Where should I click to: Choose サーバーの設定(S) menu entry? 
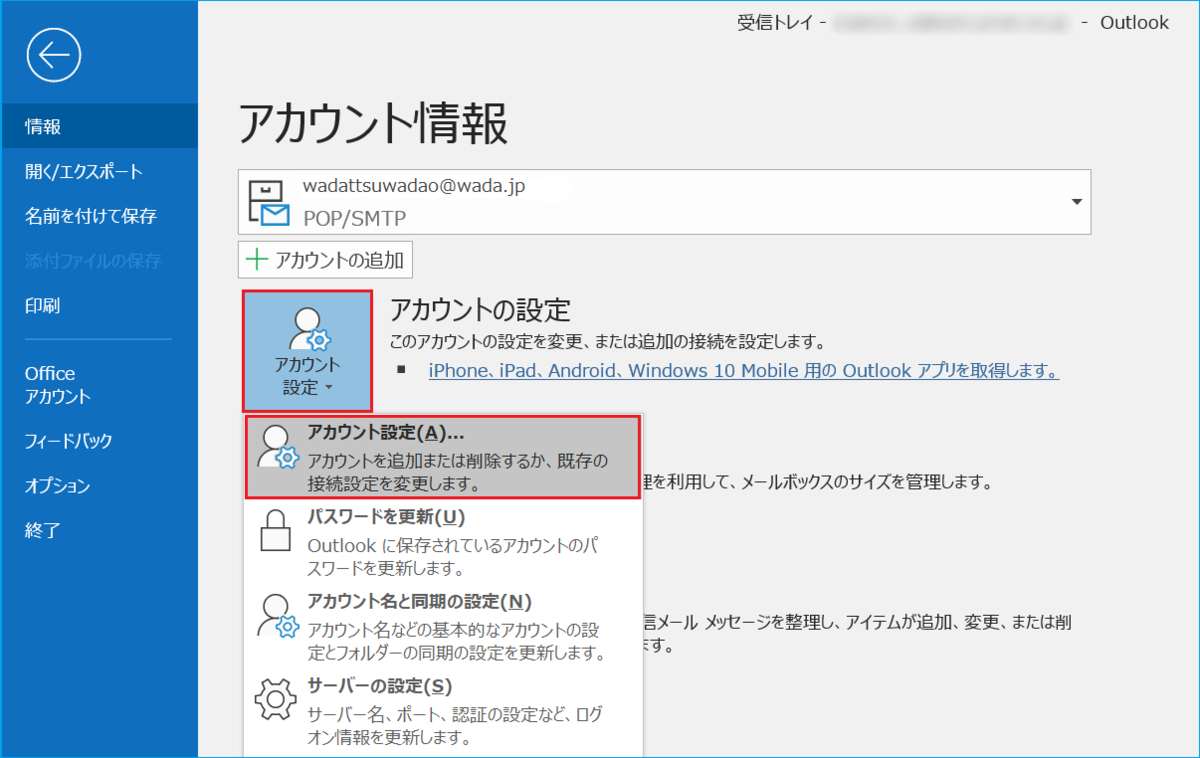442,711
